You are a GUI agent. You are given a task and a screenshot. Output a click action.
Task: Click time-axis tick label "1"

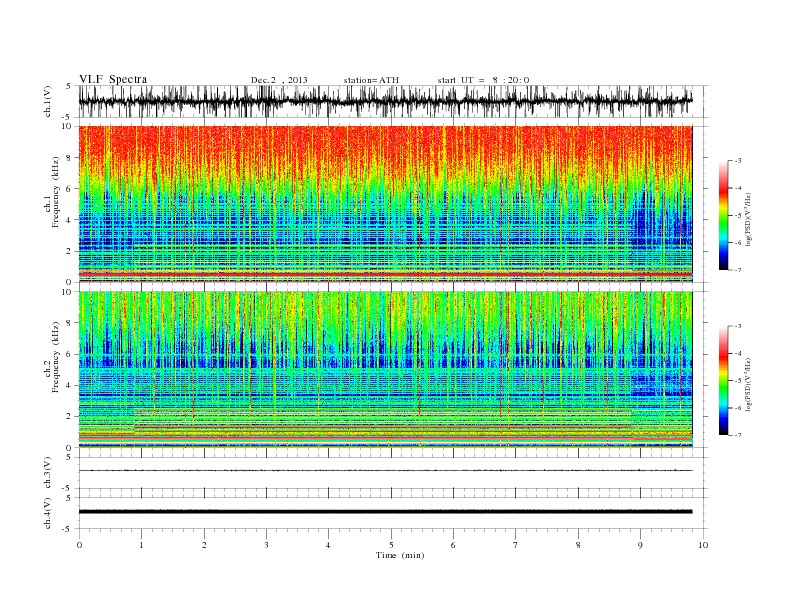click(141, 545)
